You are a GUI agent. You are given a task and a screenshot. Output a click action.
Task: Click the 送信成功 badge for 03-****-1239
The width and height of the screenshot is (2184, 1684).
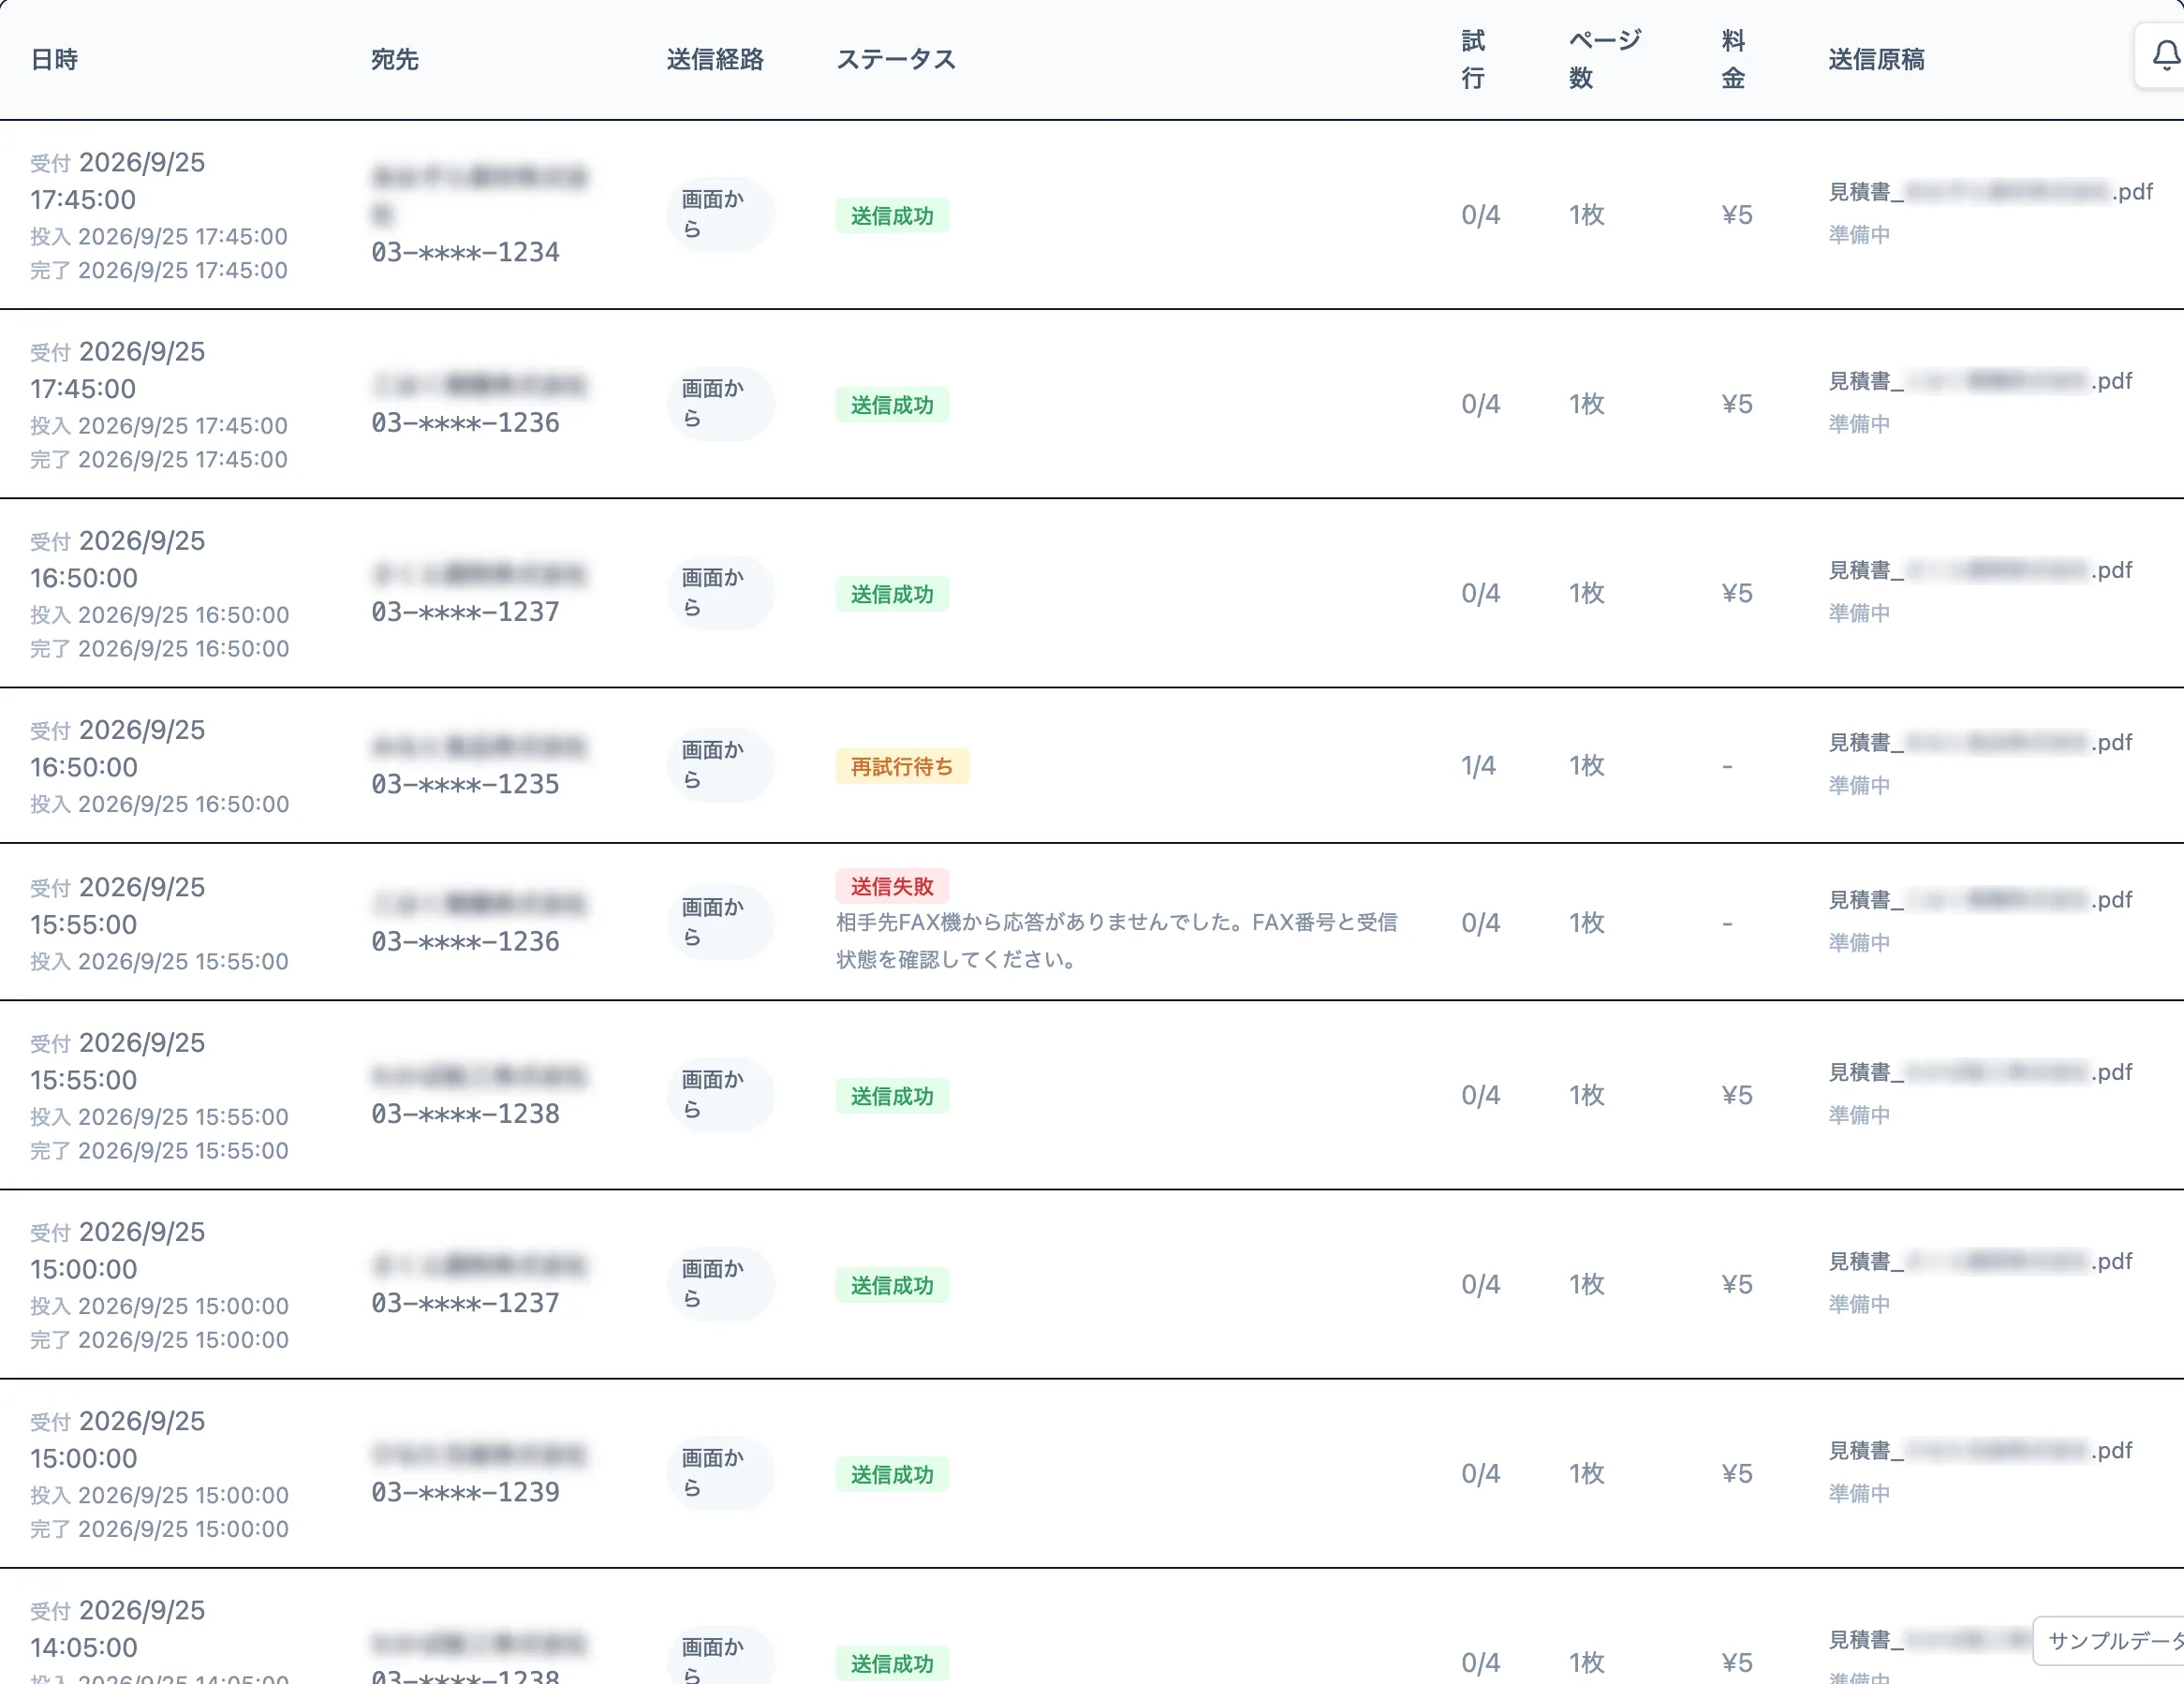892,1474
